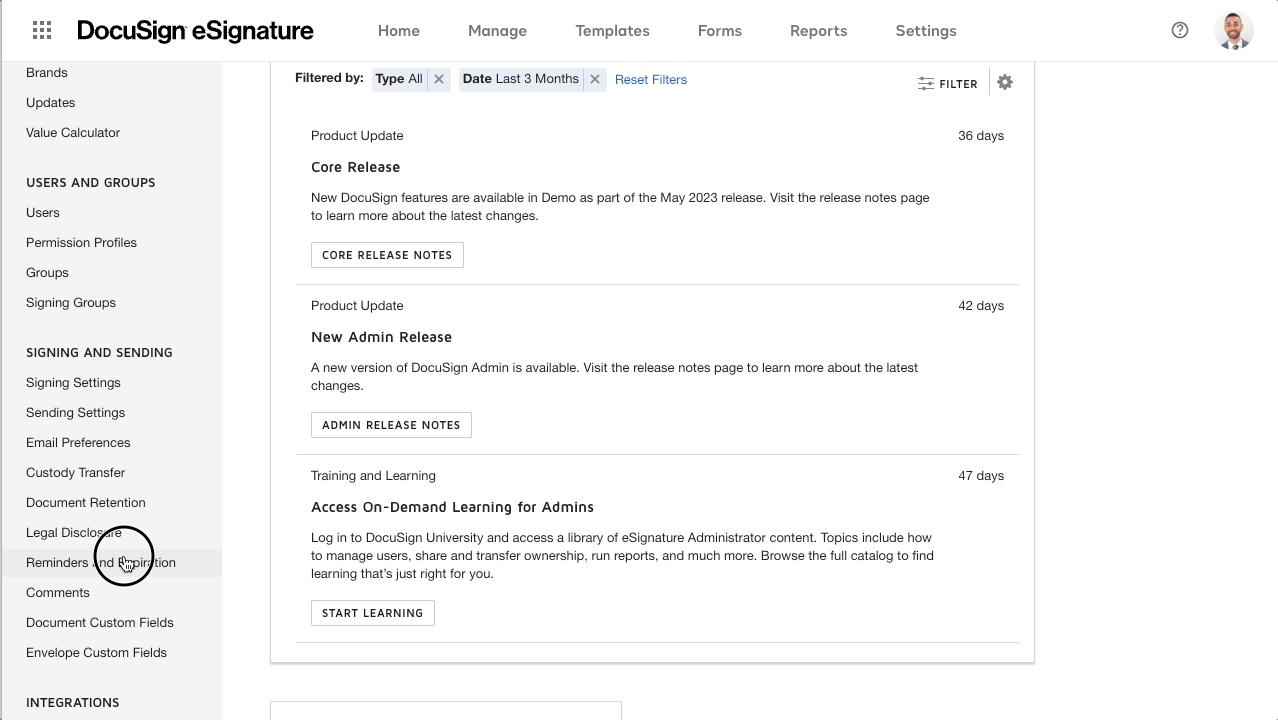The image size is (1278, 720).
Task: Open the Reports tab
Action: (x=818, y=31)
